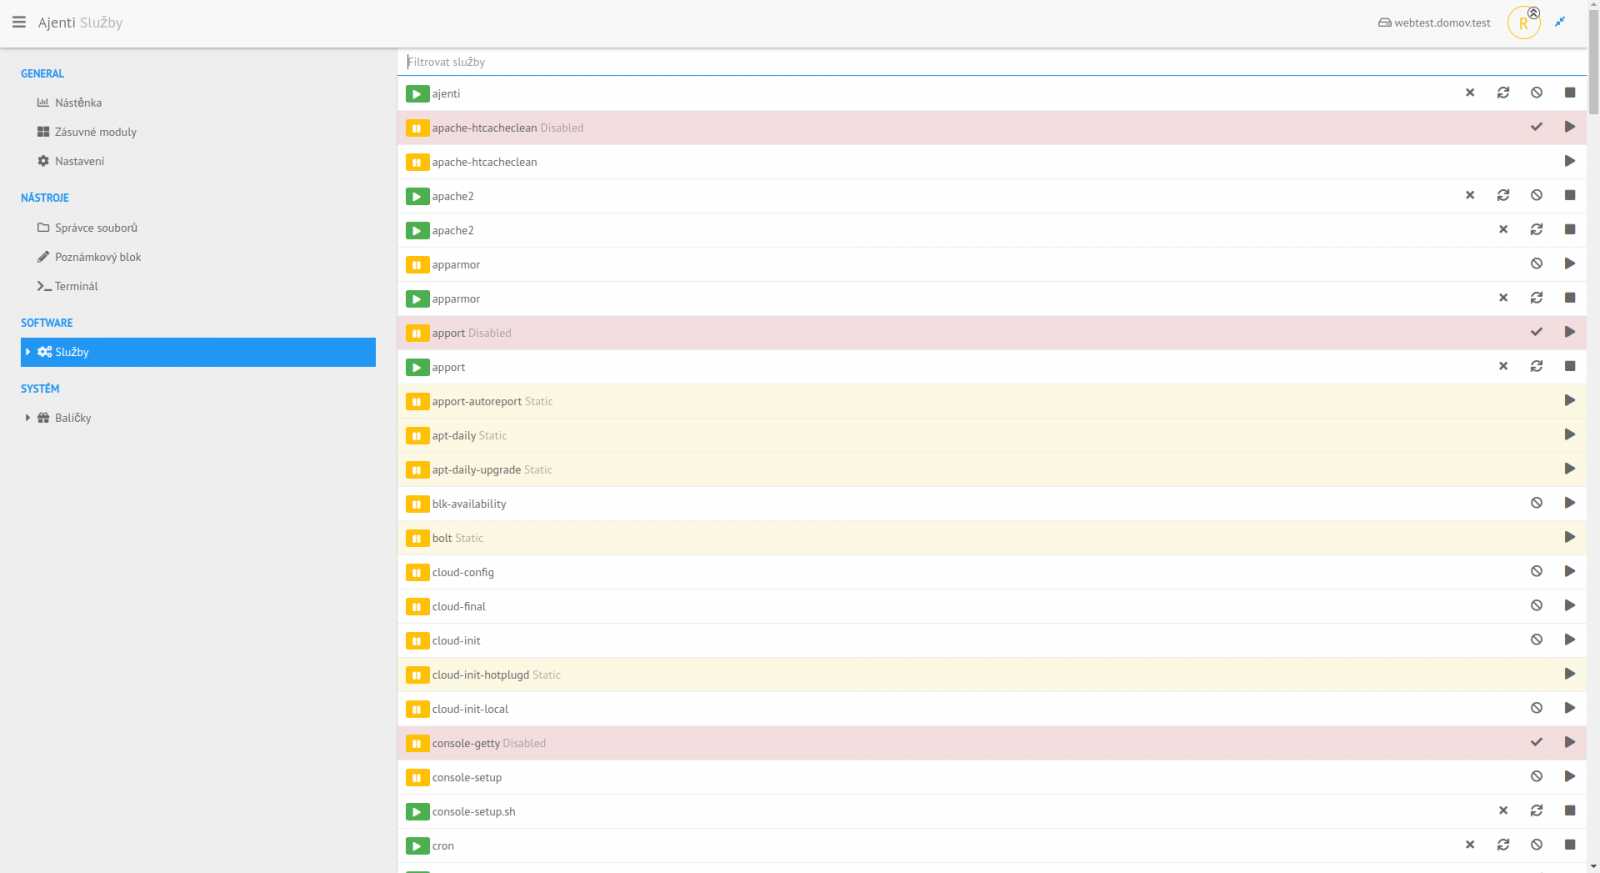Image resolution: width=1600 pixels, height=873 pixels.
Task: Disable the cron service using ban icon
Action: 1537,845
